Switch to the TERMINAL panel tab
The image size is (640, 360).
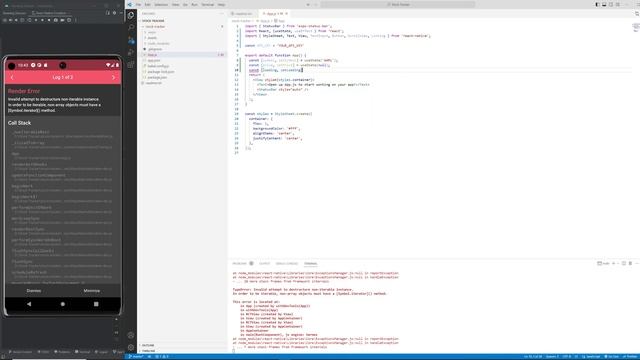[x=310, y=264]
